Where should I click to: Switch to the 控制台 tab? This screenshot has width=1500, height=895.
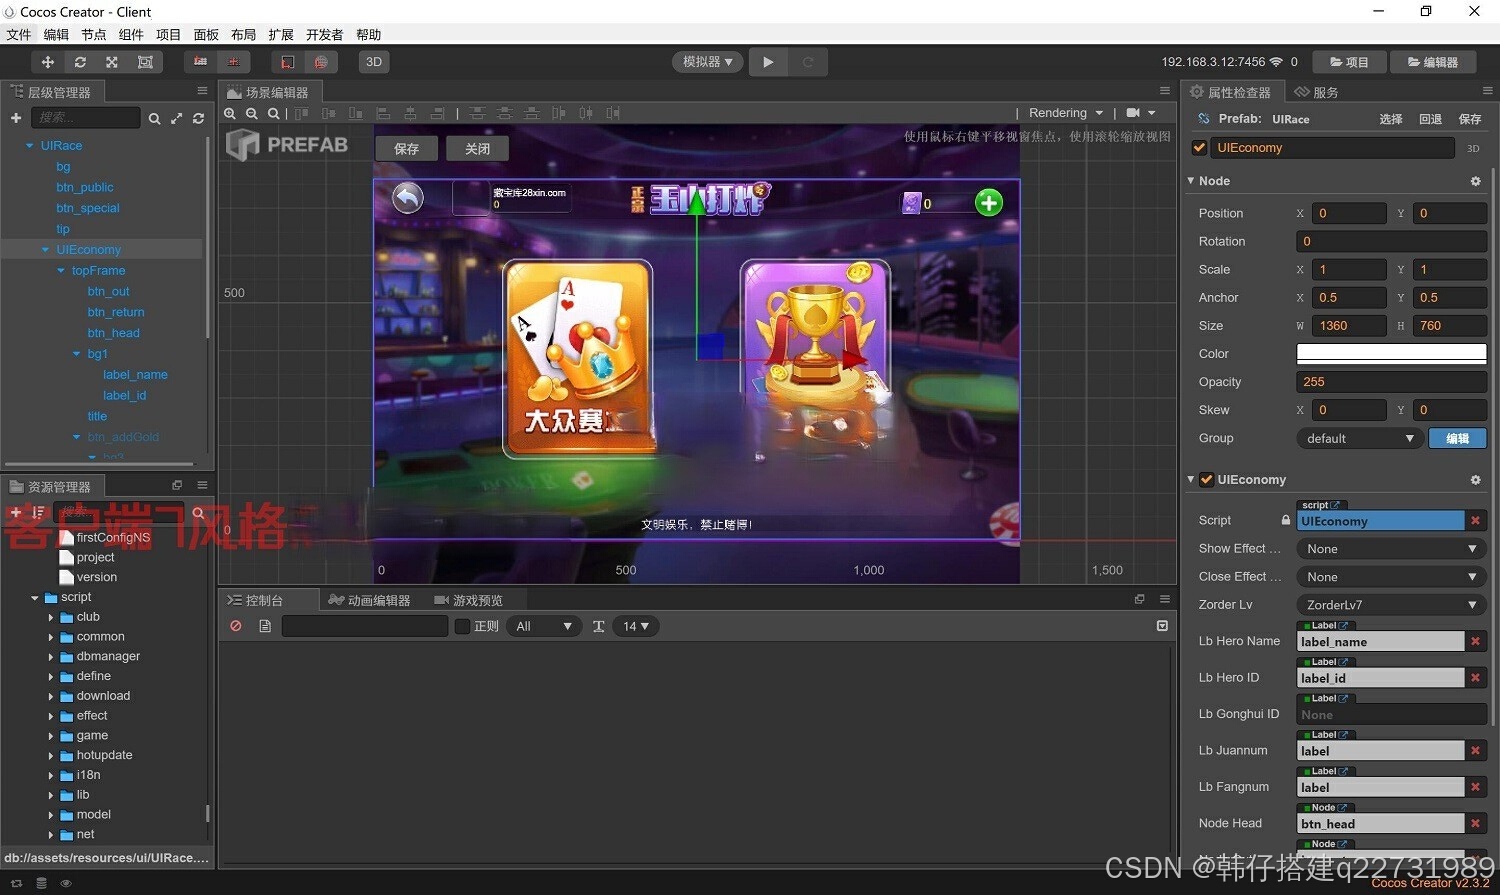tap(256, 600)
